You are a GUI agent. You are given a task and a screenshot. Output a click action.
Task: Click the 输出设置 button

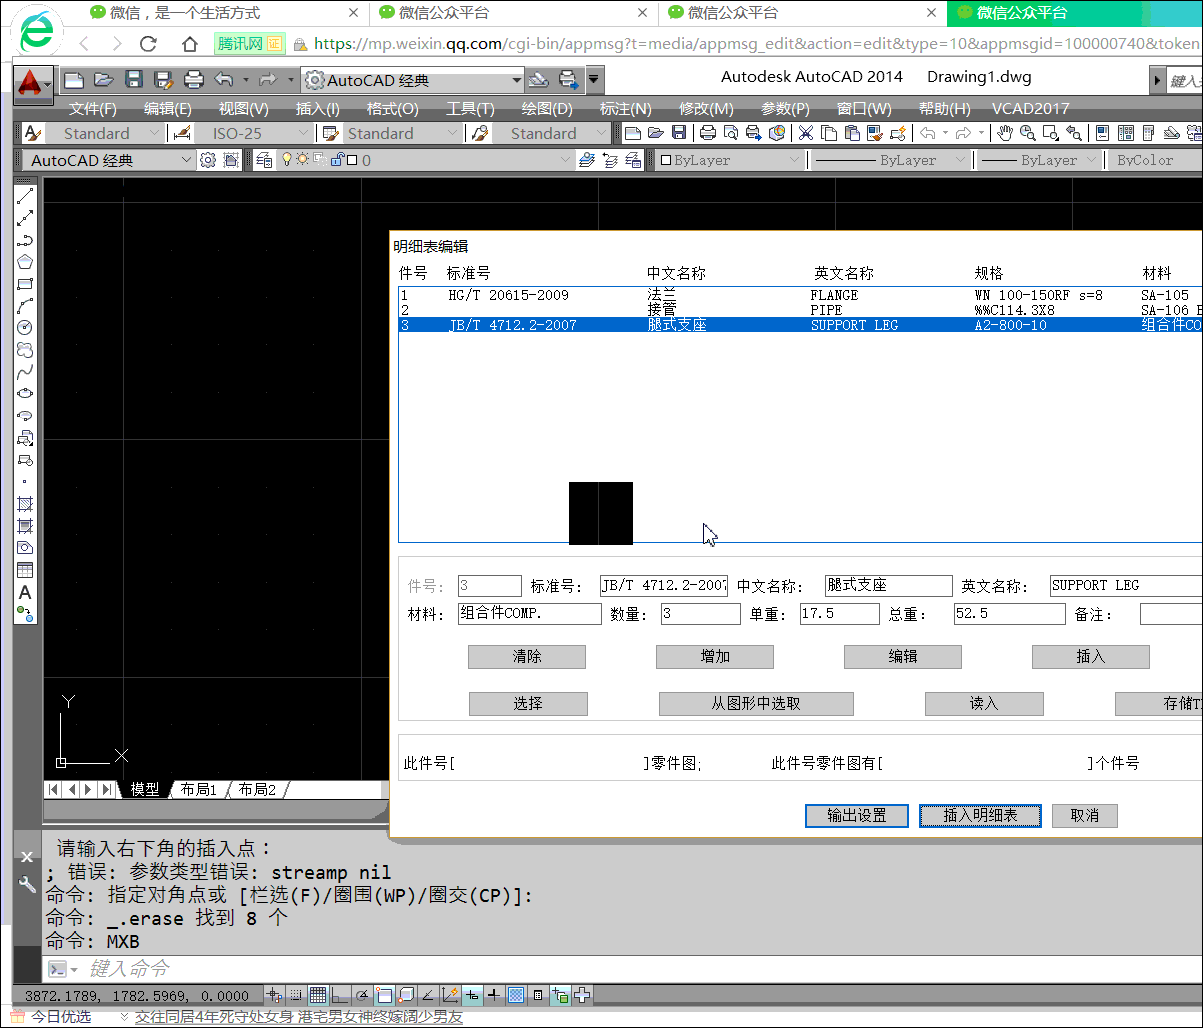click(857, 816)
